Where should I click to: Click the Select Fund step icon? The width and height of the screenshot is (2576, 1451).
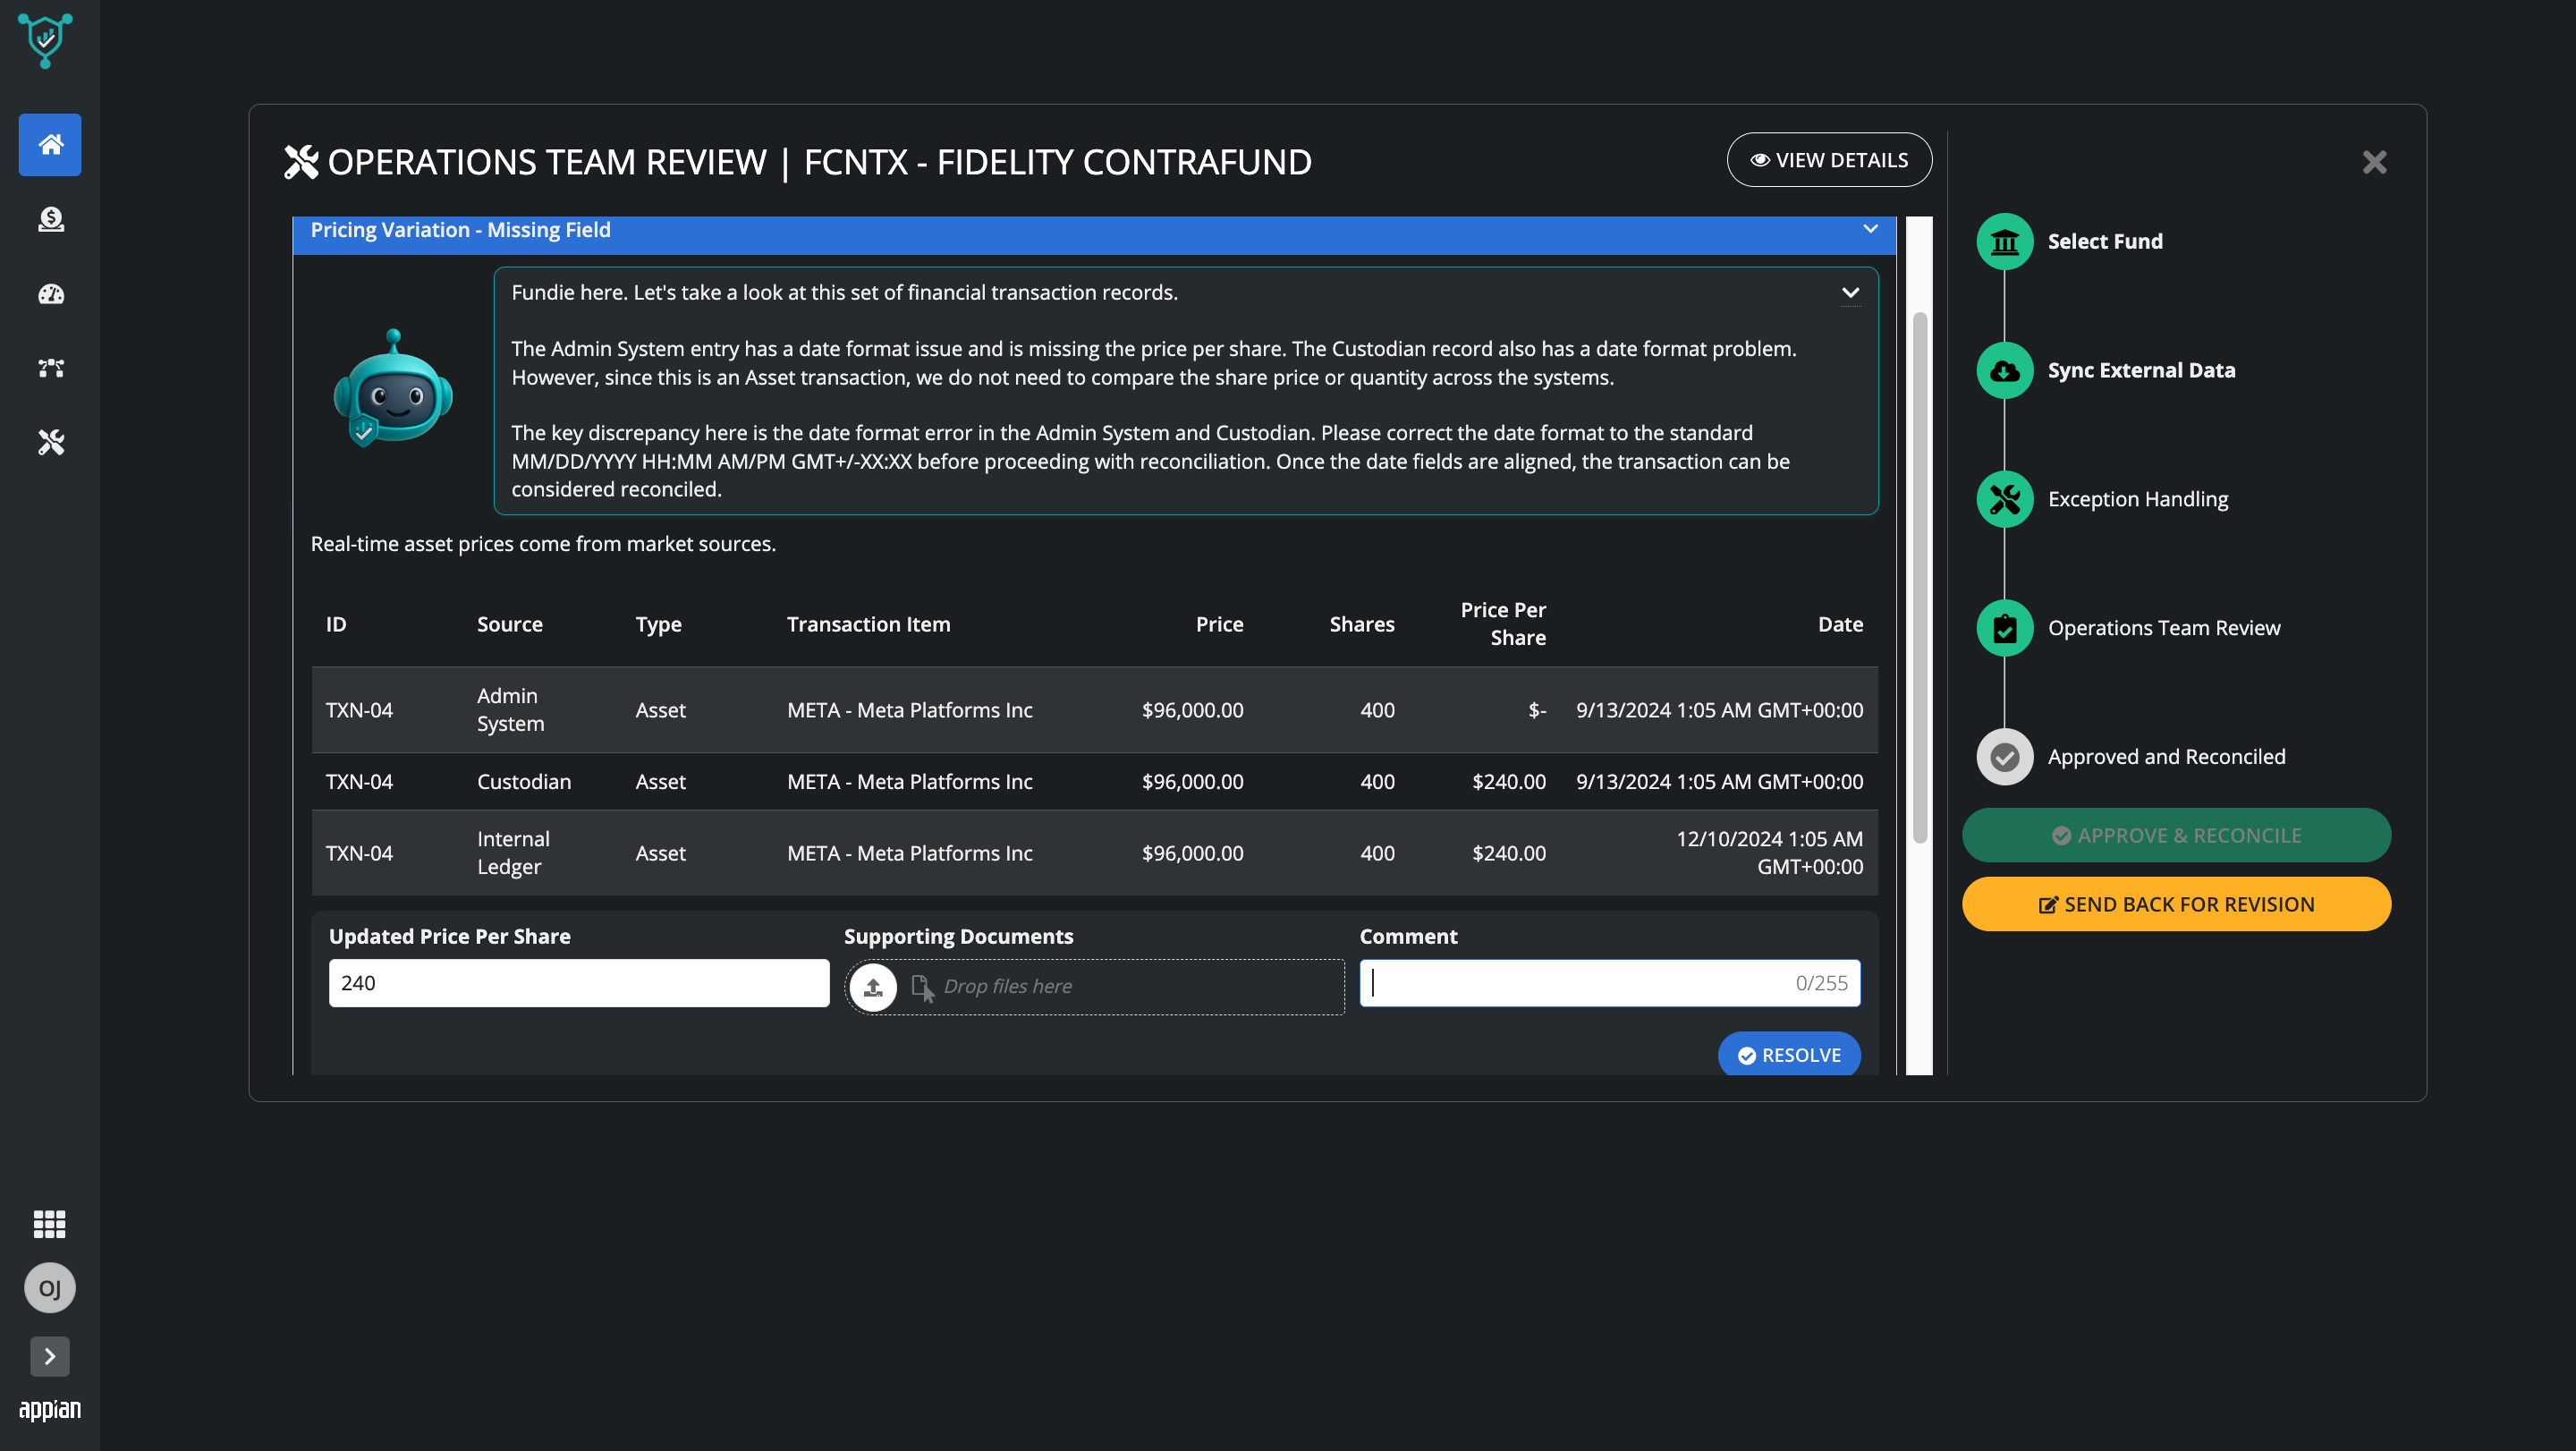click(2004, 241)
